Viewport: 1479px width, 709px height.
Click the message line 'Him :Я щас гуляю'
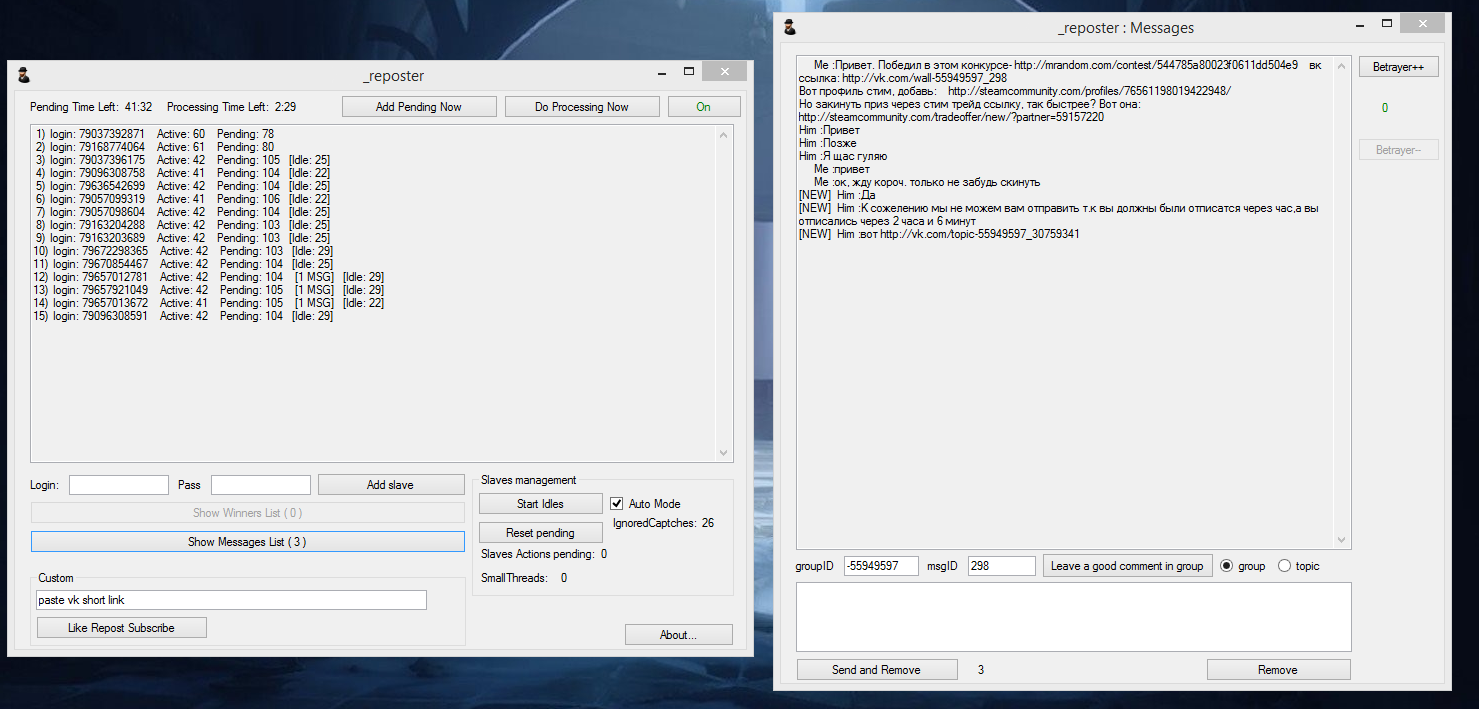pyautogui.click(x=843, y=156)
